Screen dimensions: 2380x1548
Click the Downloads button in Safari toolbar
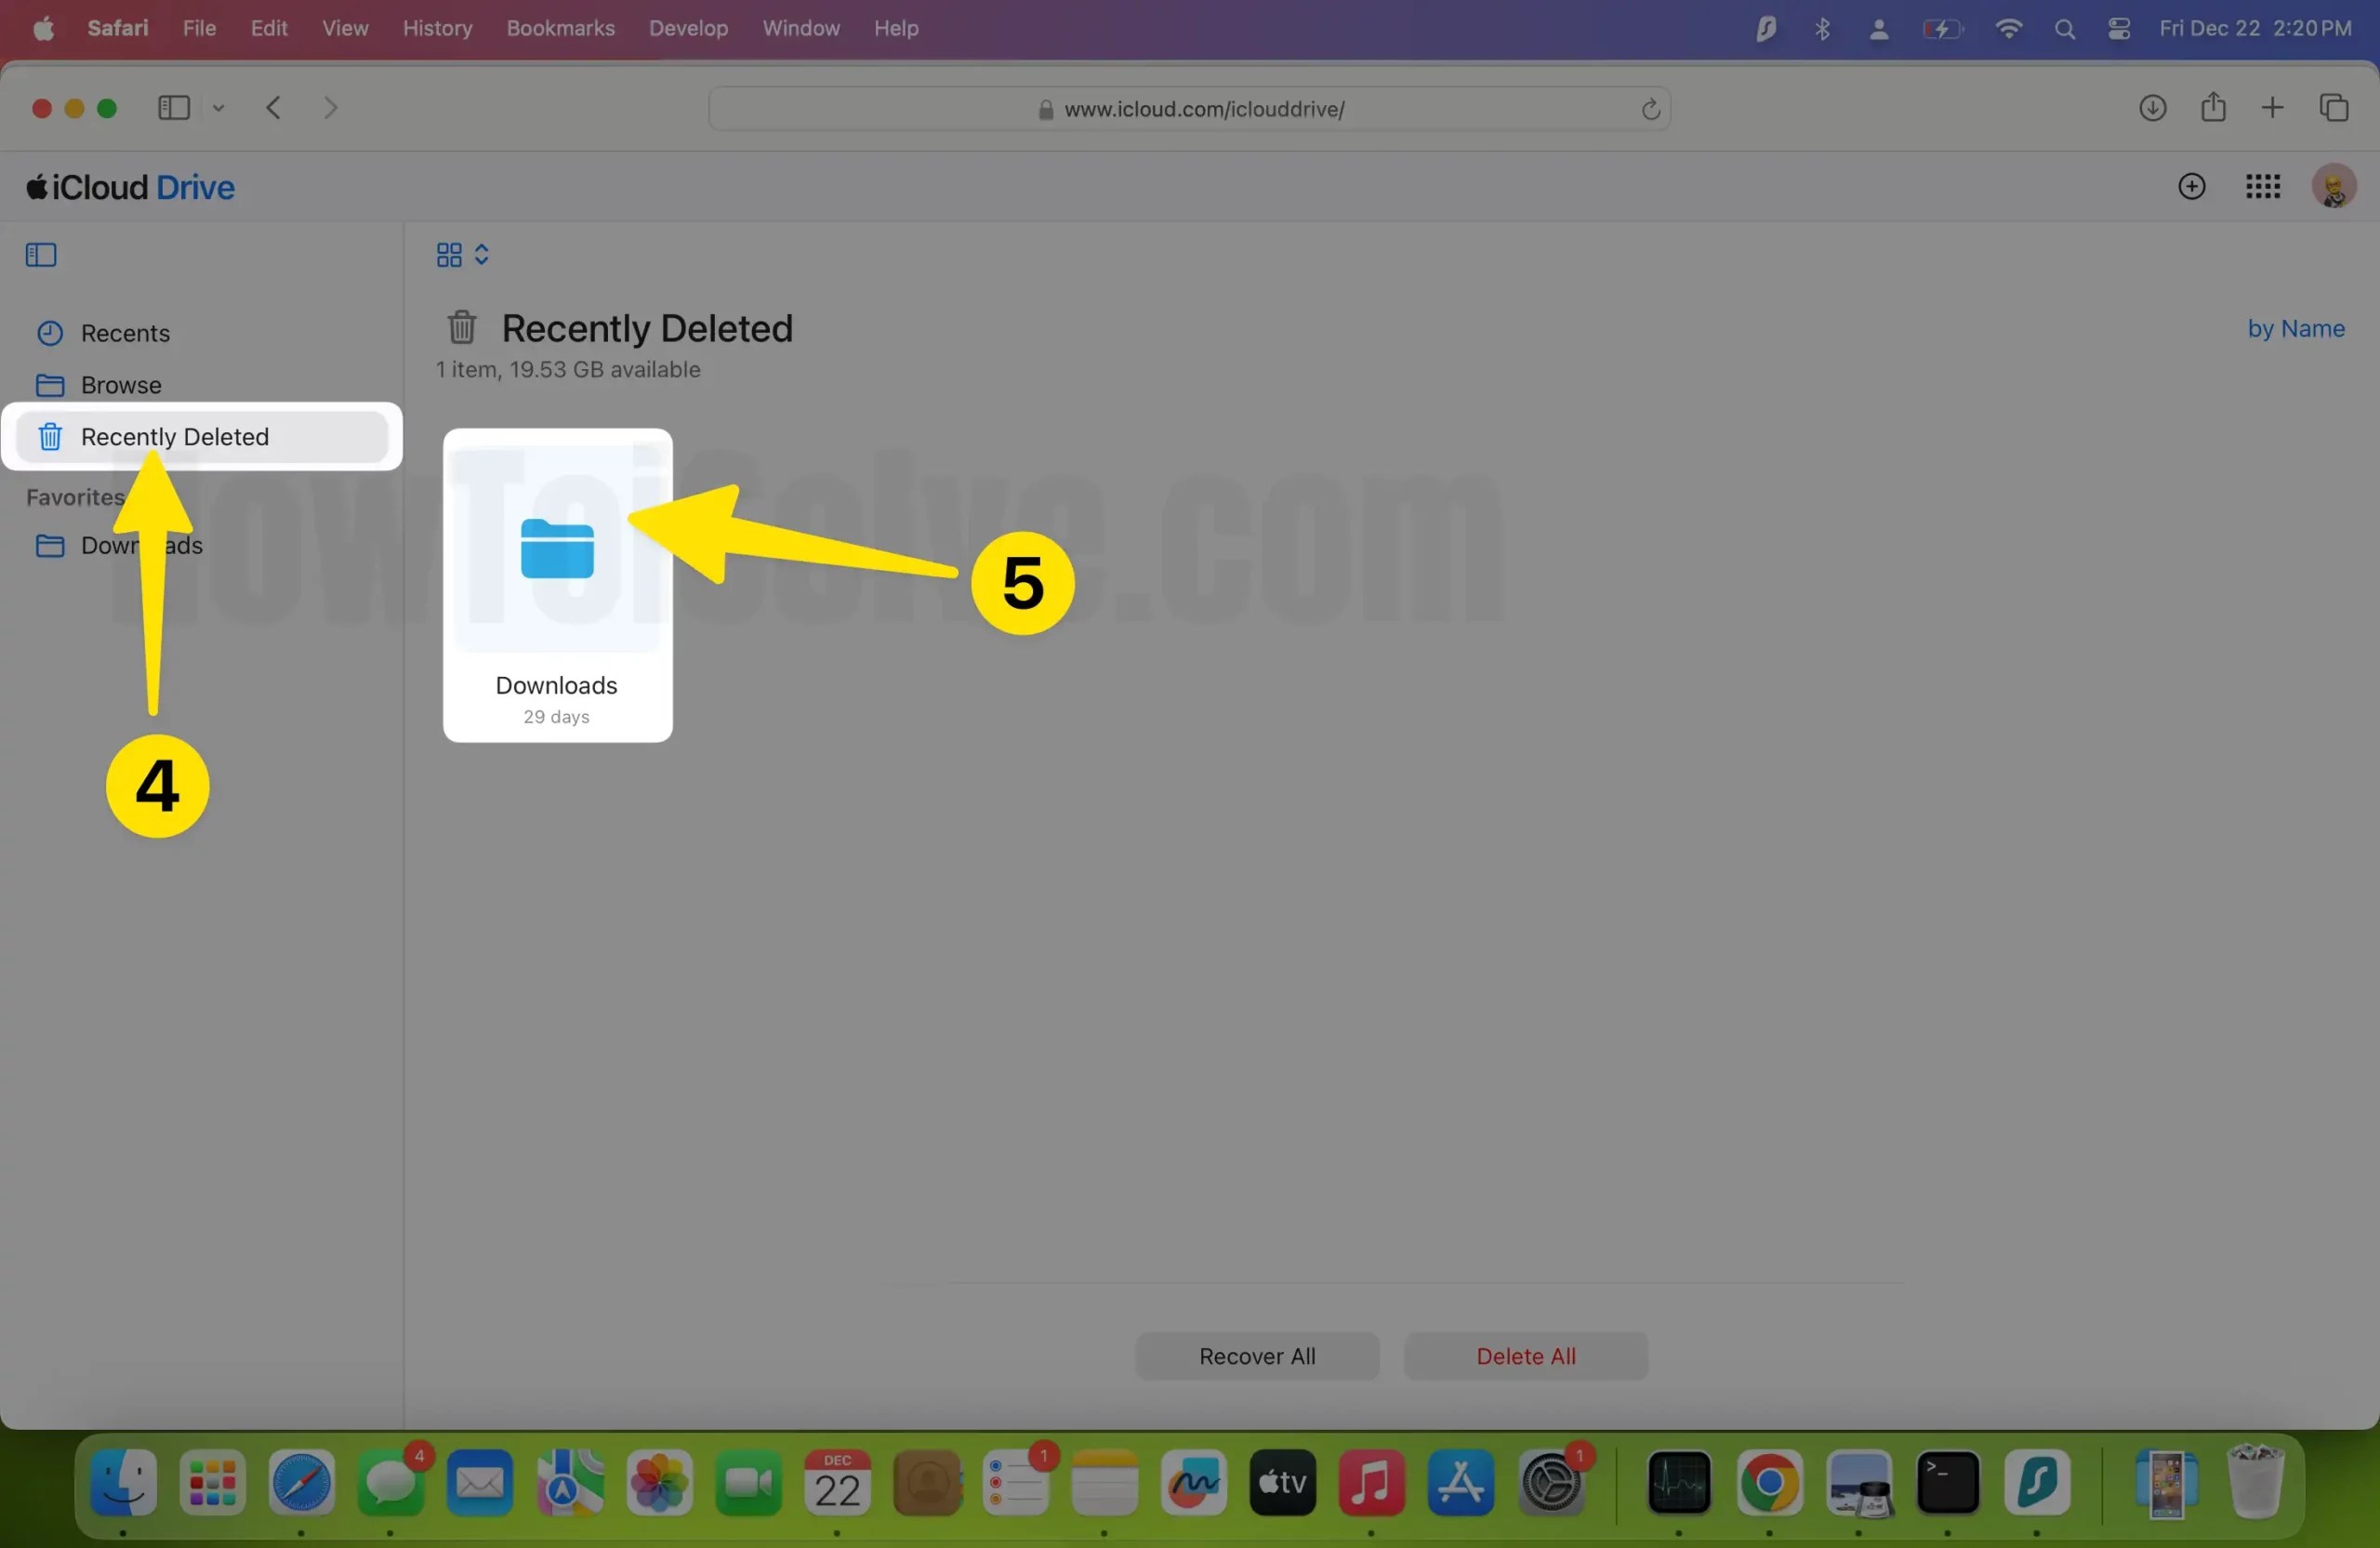tap(2154, 108)
